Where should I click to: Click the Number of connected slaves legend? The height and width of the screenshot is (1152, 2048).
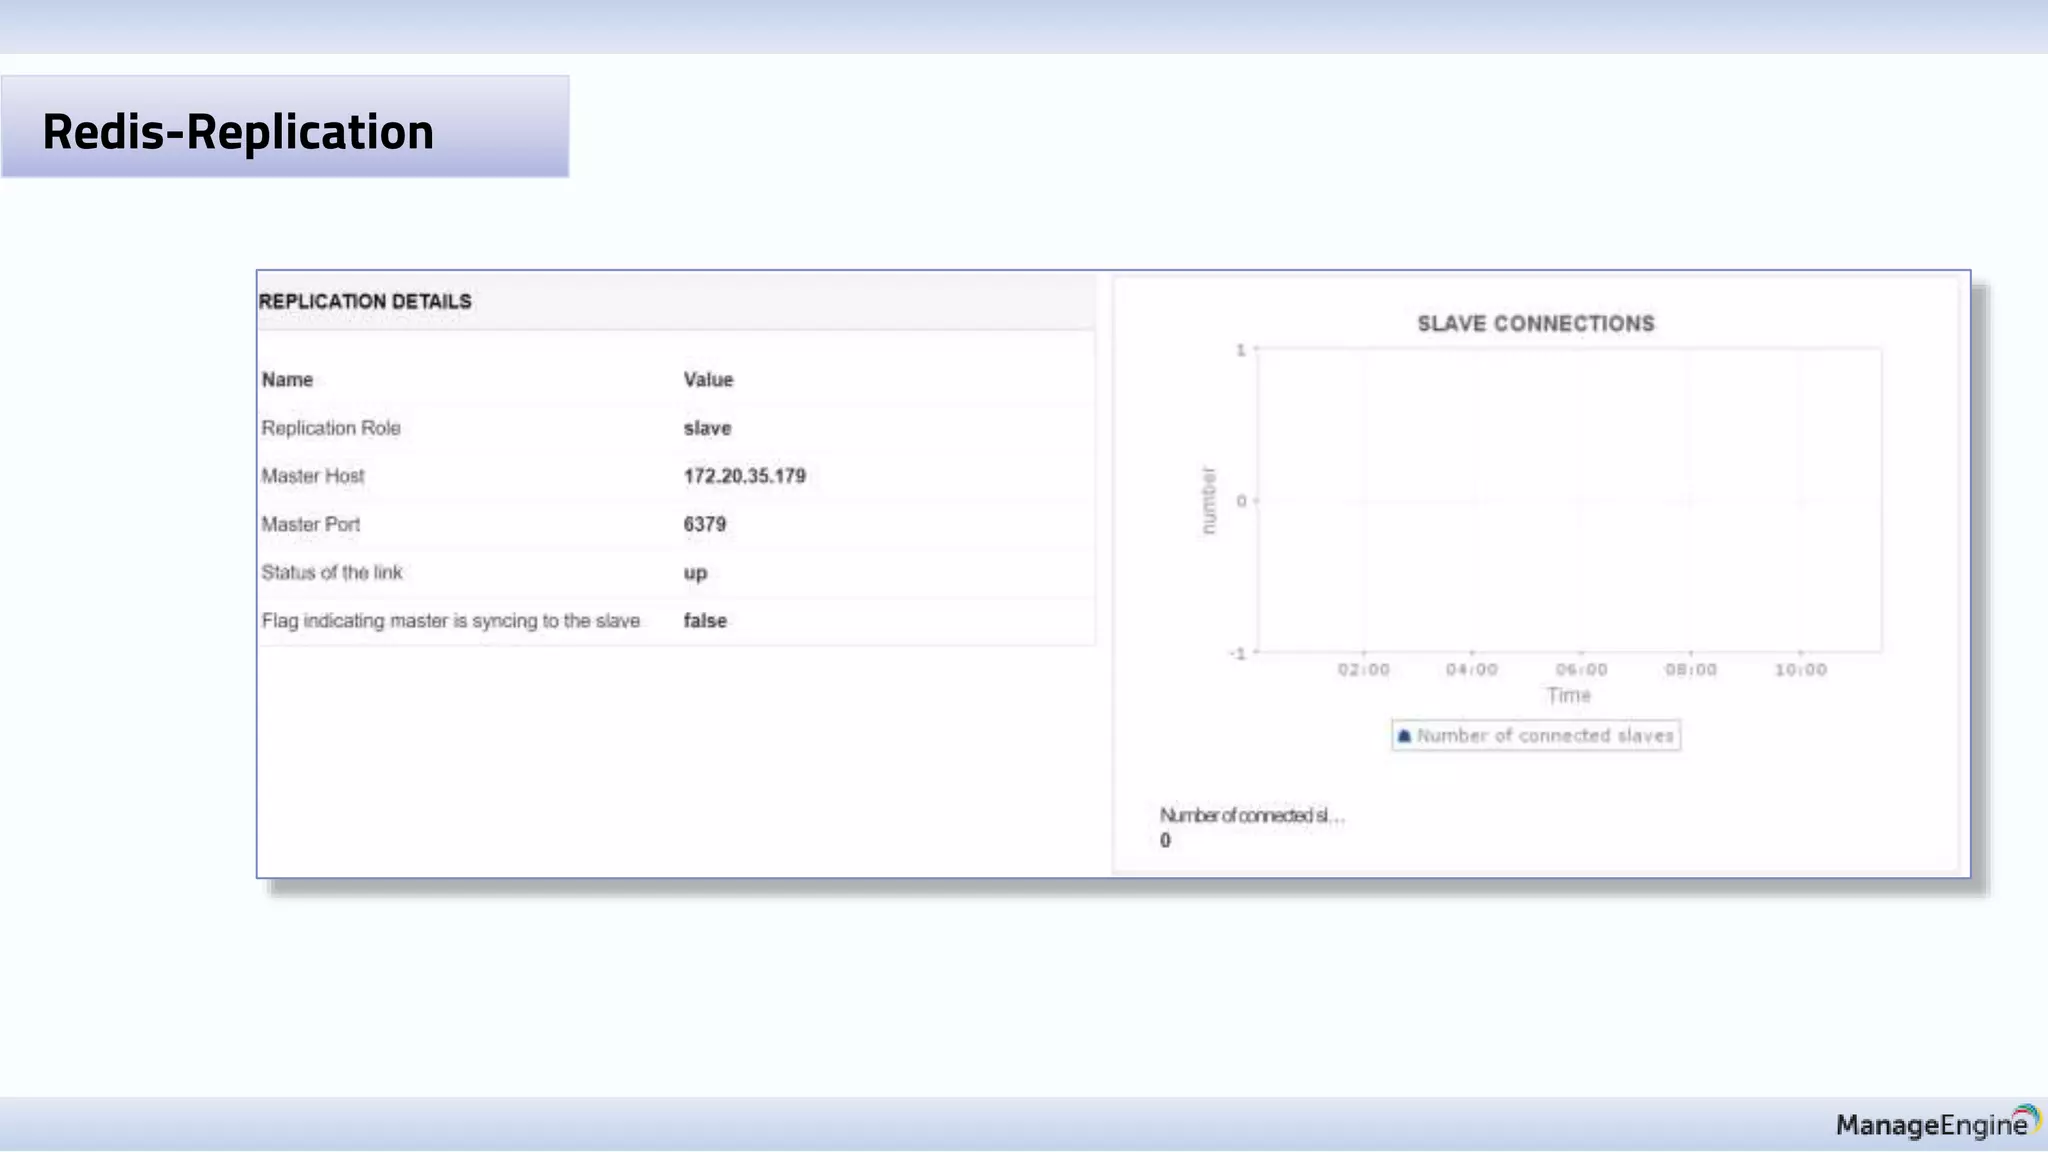pyautogui.click(x=1544, y=736)
